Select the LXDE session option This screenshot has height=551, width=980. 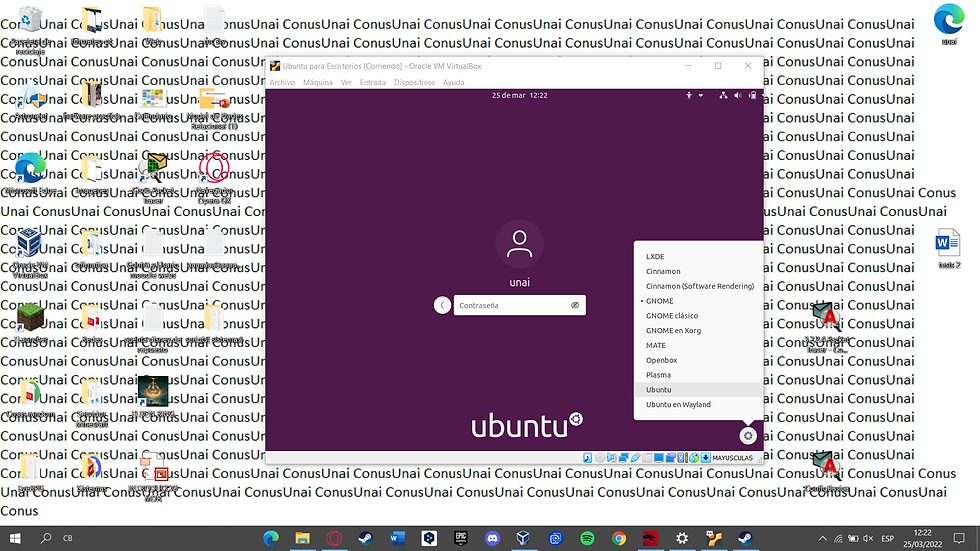(698, 256)
